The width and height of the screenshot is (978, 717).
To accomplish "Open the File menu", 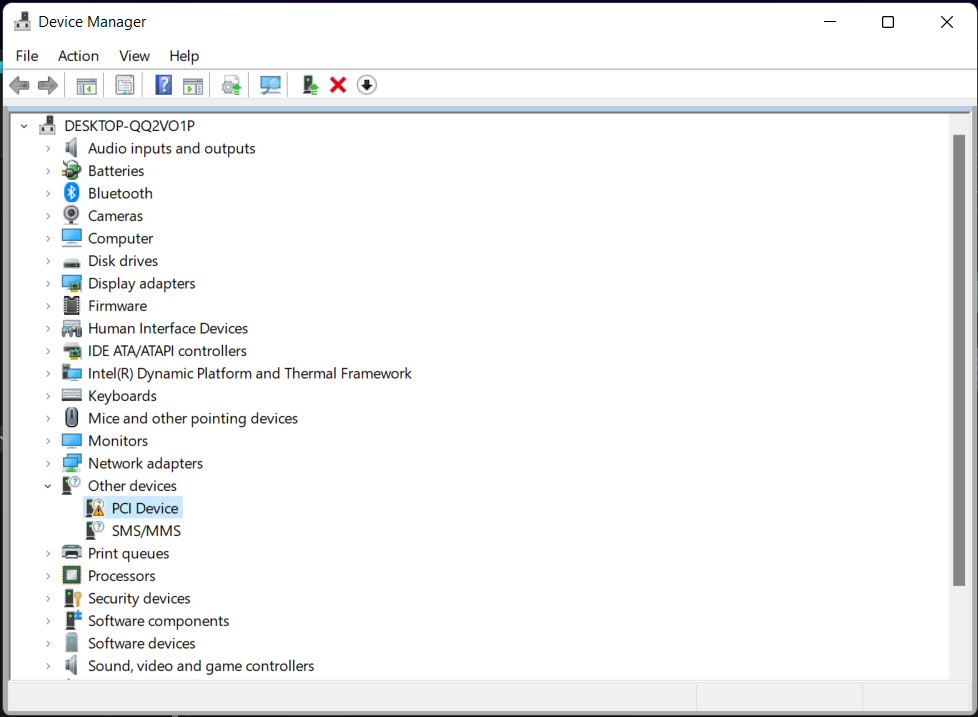I will (x=27, y=56).
